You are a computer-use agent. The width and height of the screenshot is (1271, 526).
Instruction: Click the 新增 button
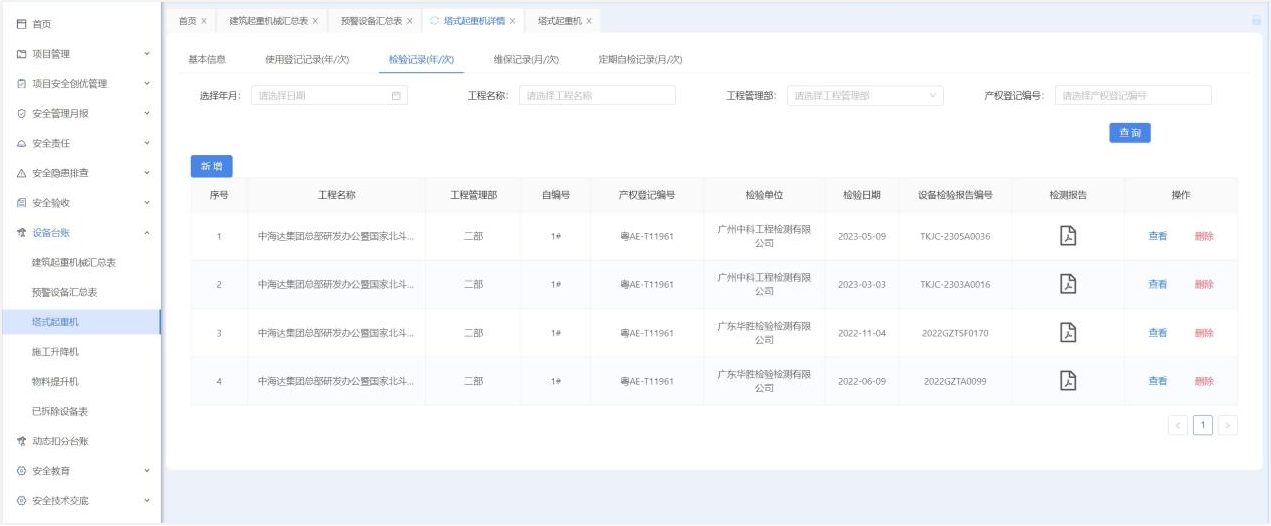tap(211, 166)
